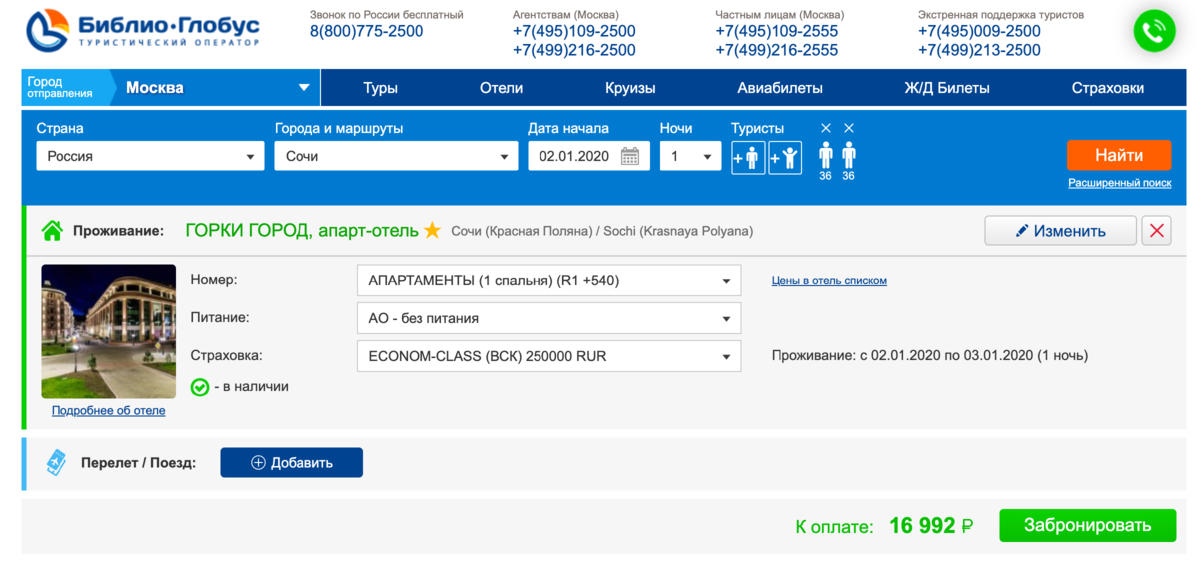Viewport: 1200px width, 563px height.
Task: Expand the Страховка insurance dropdown
Action: tap(549, 356)
